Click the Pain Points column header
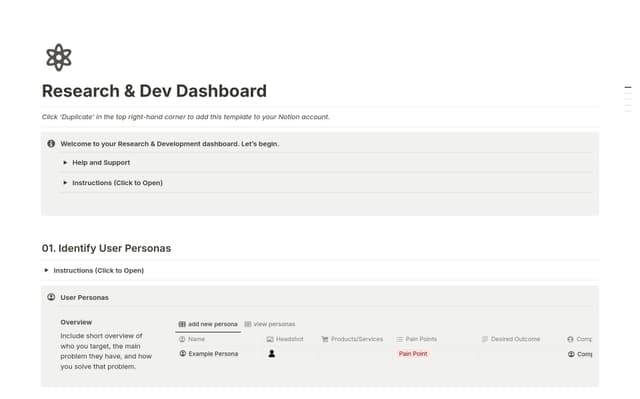The width and height of the screenshot is (640, 399). [416, 339]
